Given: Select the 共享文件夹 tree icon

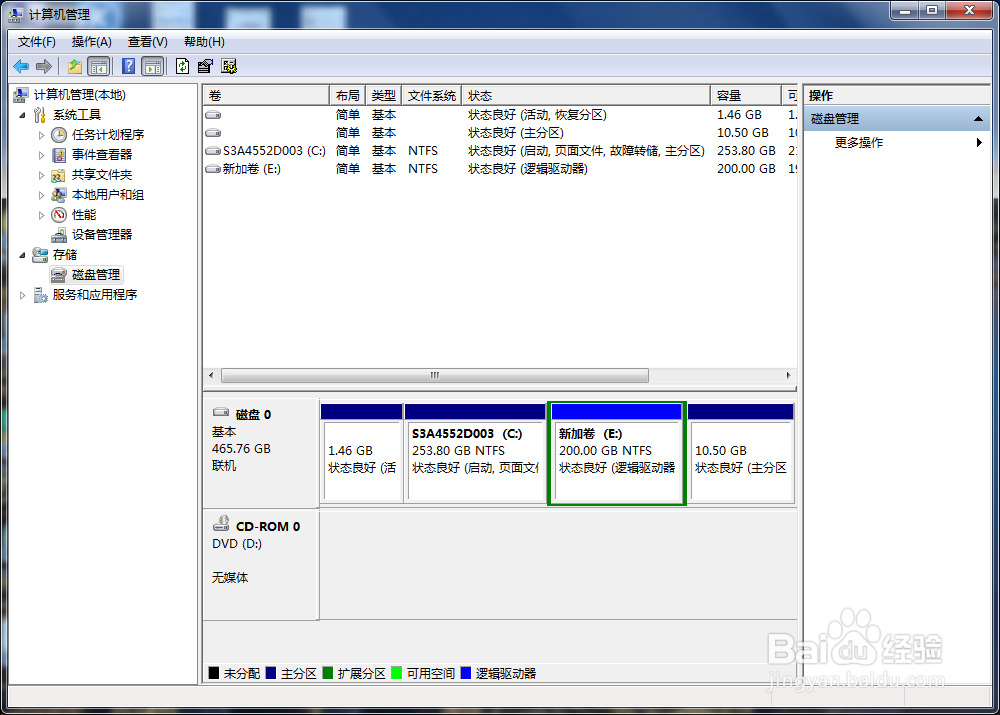Looking at the screenshot, I should point(59,175).
